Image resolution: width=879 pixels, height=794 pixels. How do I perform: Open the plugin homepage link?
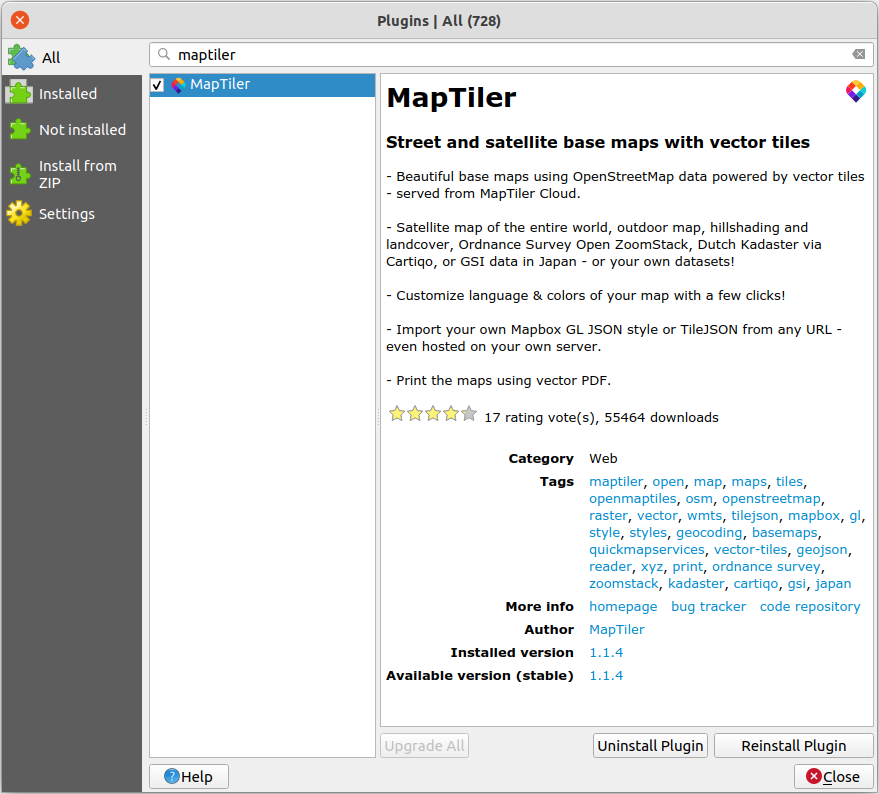623,607
